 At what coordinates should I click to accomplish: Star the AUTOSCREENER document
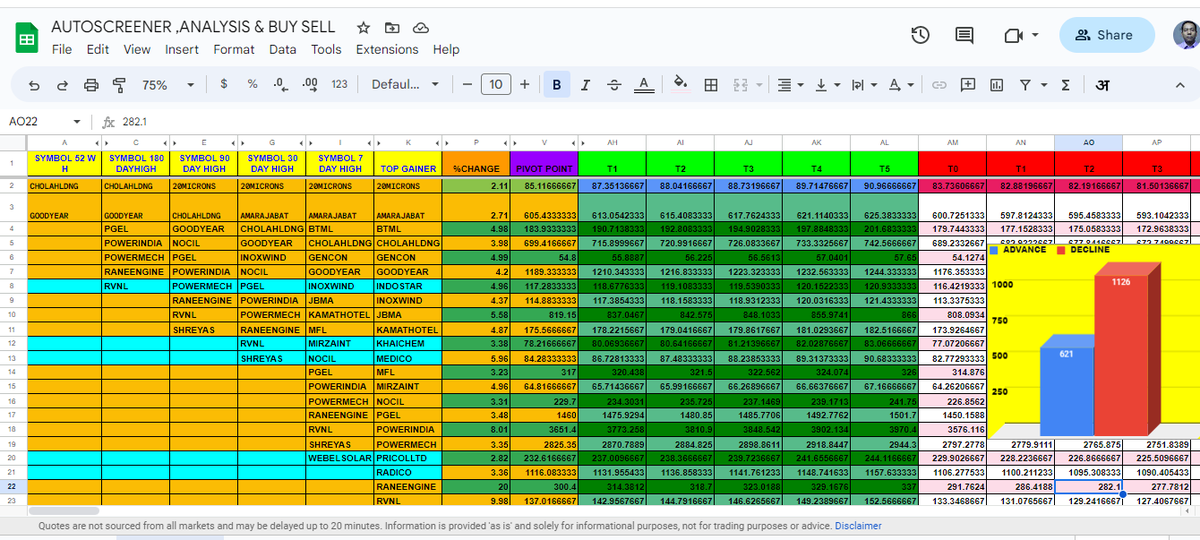pyautogui.click(x=363, y=28)
